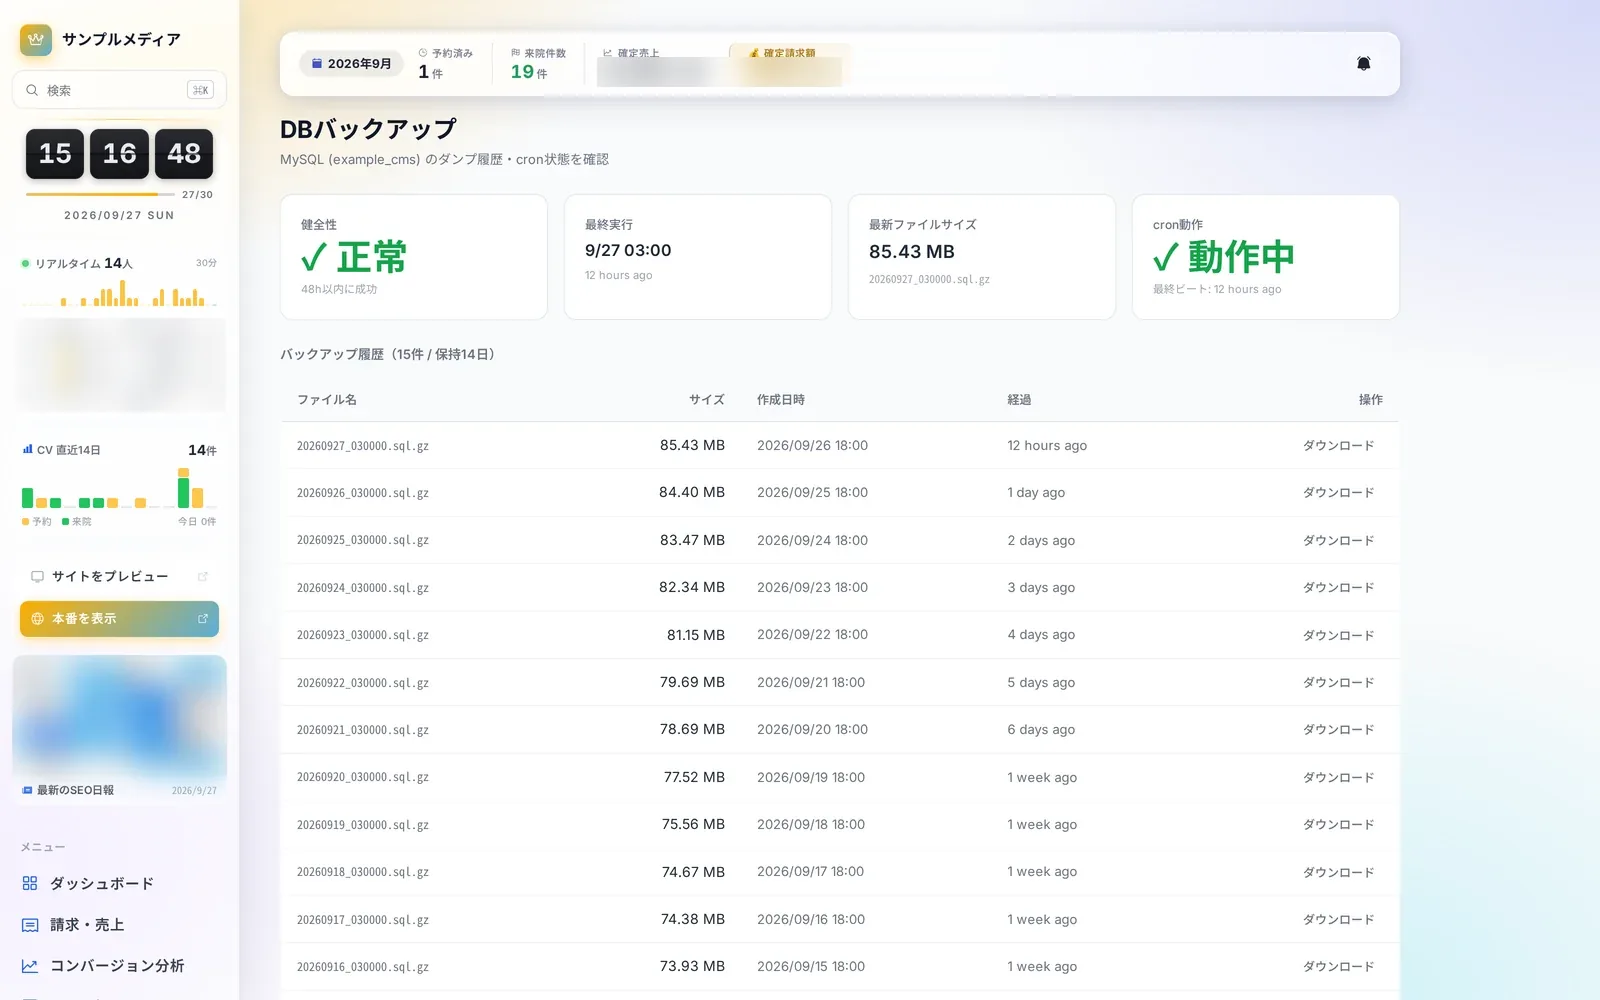Image resolution: width=1600 pixels, height=1000 pixels.
Task: Download 20260925_030000.sql.gz backup
Action: point(1338,540)
